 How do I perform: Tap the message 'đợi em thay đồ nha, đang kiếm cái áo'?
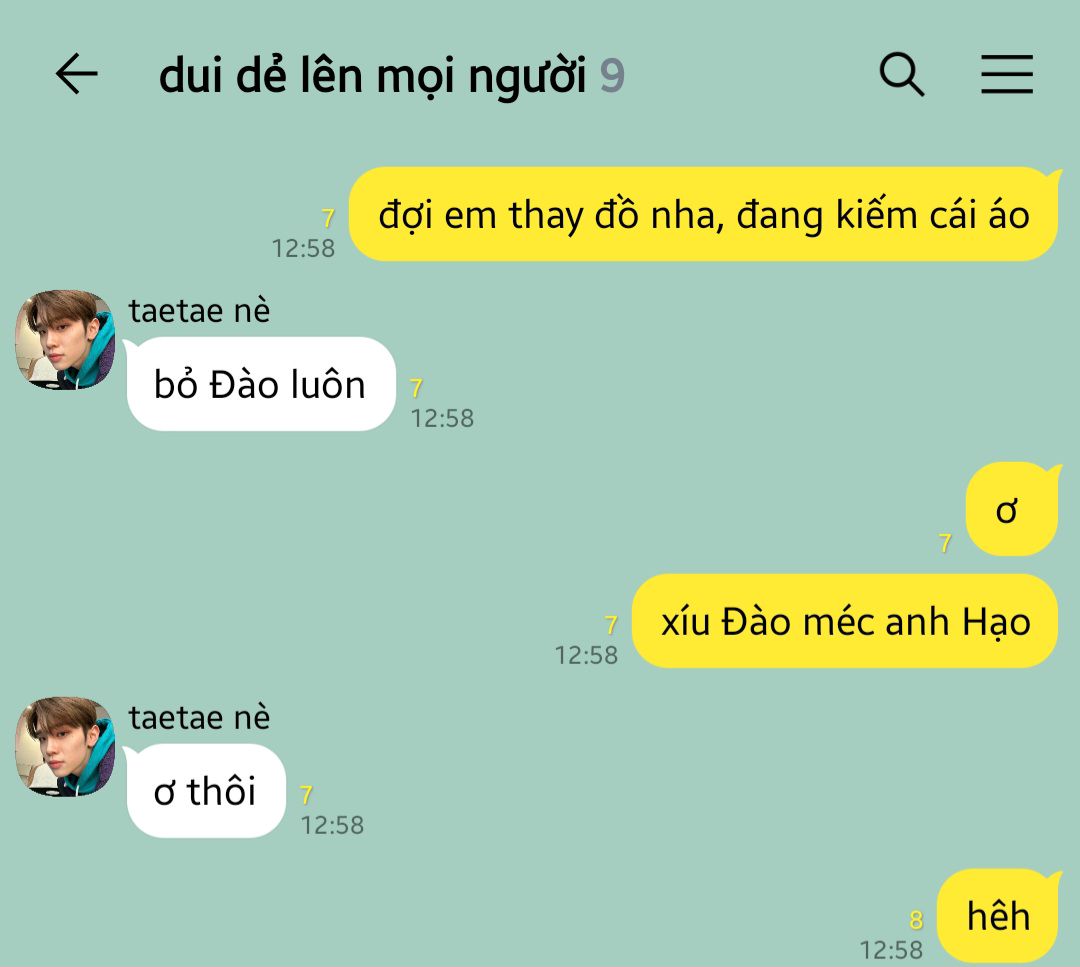point(703,214)
